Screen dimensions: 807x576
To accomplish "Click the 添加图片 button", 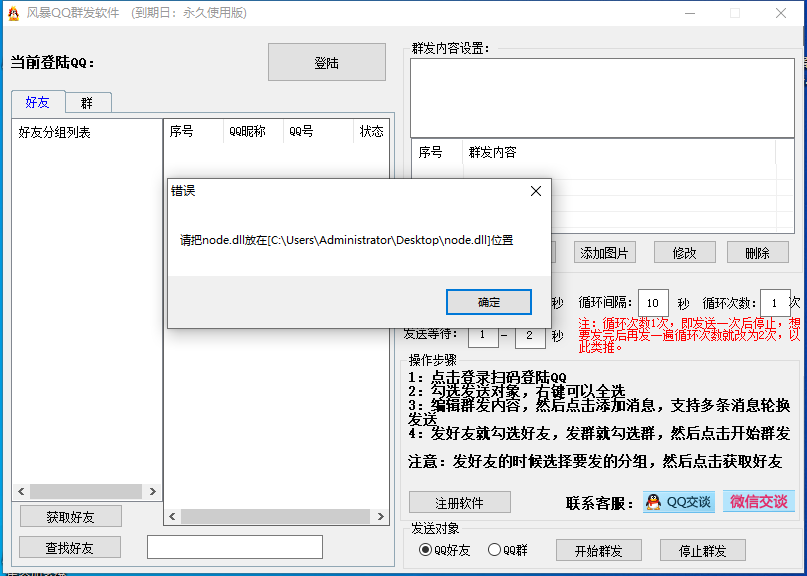I will [x=604, y=253].
